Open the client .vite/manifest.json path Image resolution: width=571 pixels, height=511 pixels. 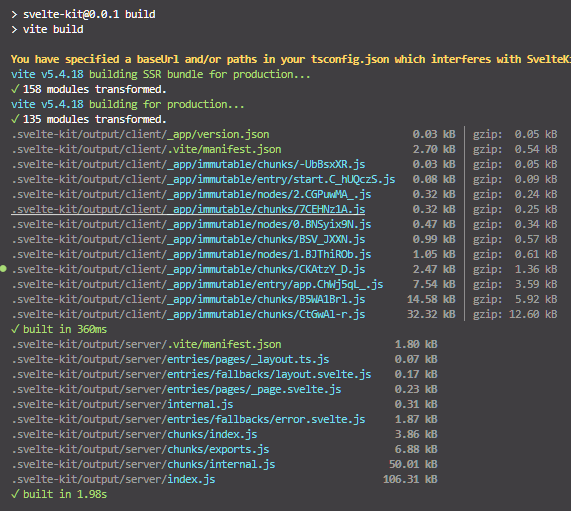click(x=146, y=149)
